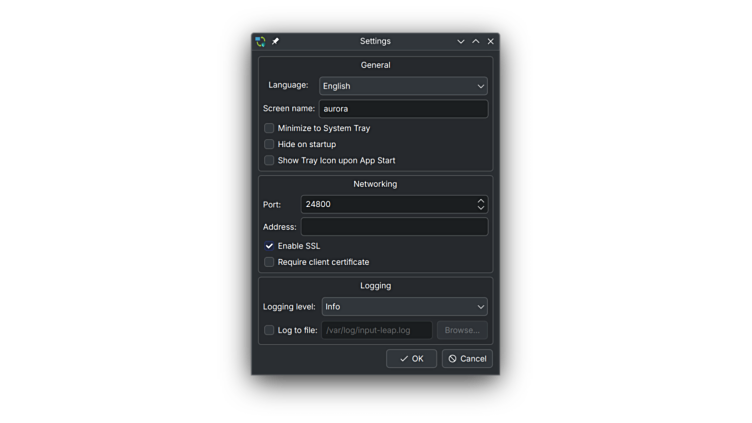Increase the Port value with the up arrow
Viewport: 752px width, 423px height.
pos(481,200)
